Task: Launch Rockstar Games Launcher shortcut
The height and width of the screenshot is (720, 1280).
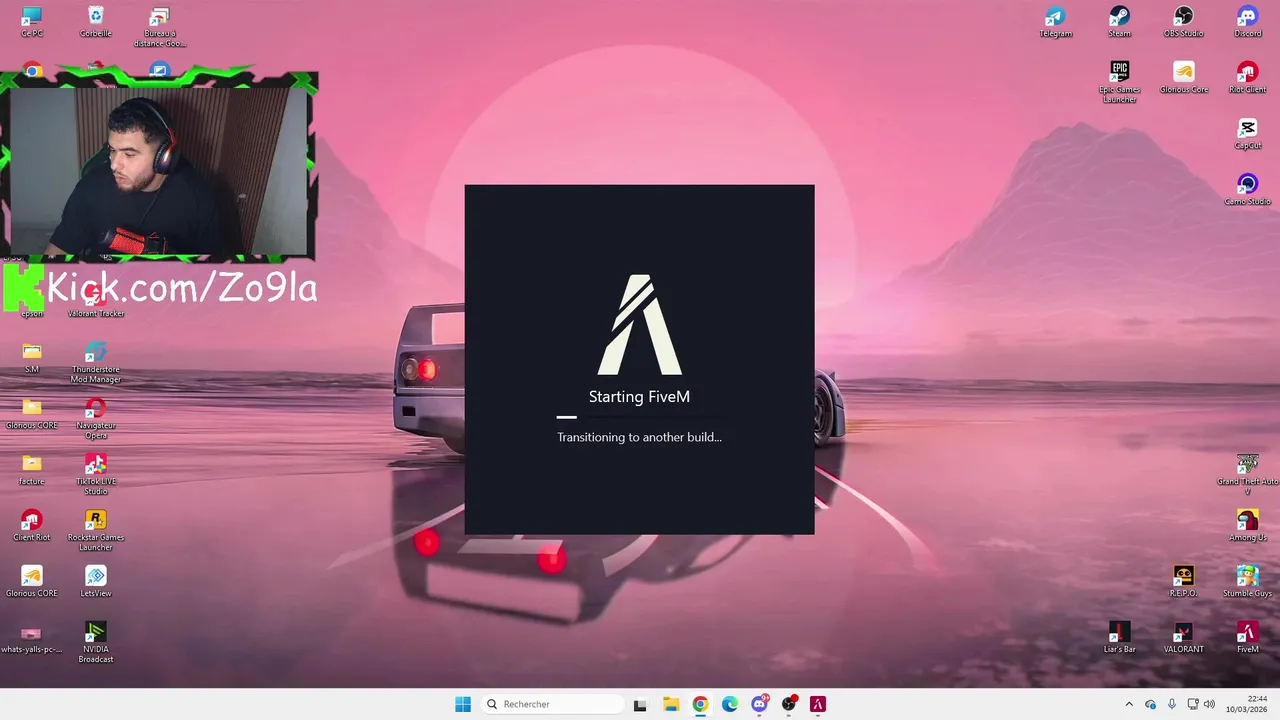Action: [96, 531]
